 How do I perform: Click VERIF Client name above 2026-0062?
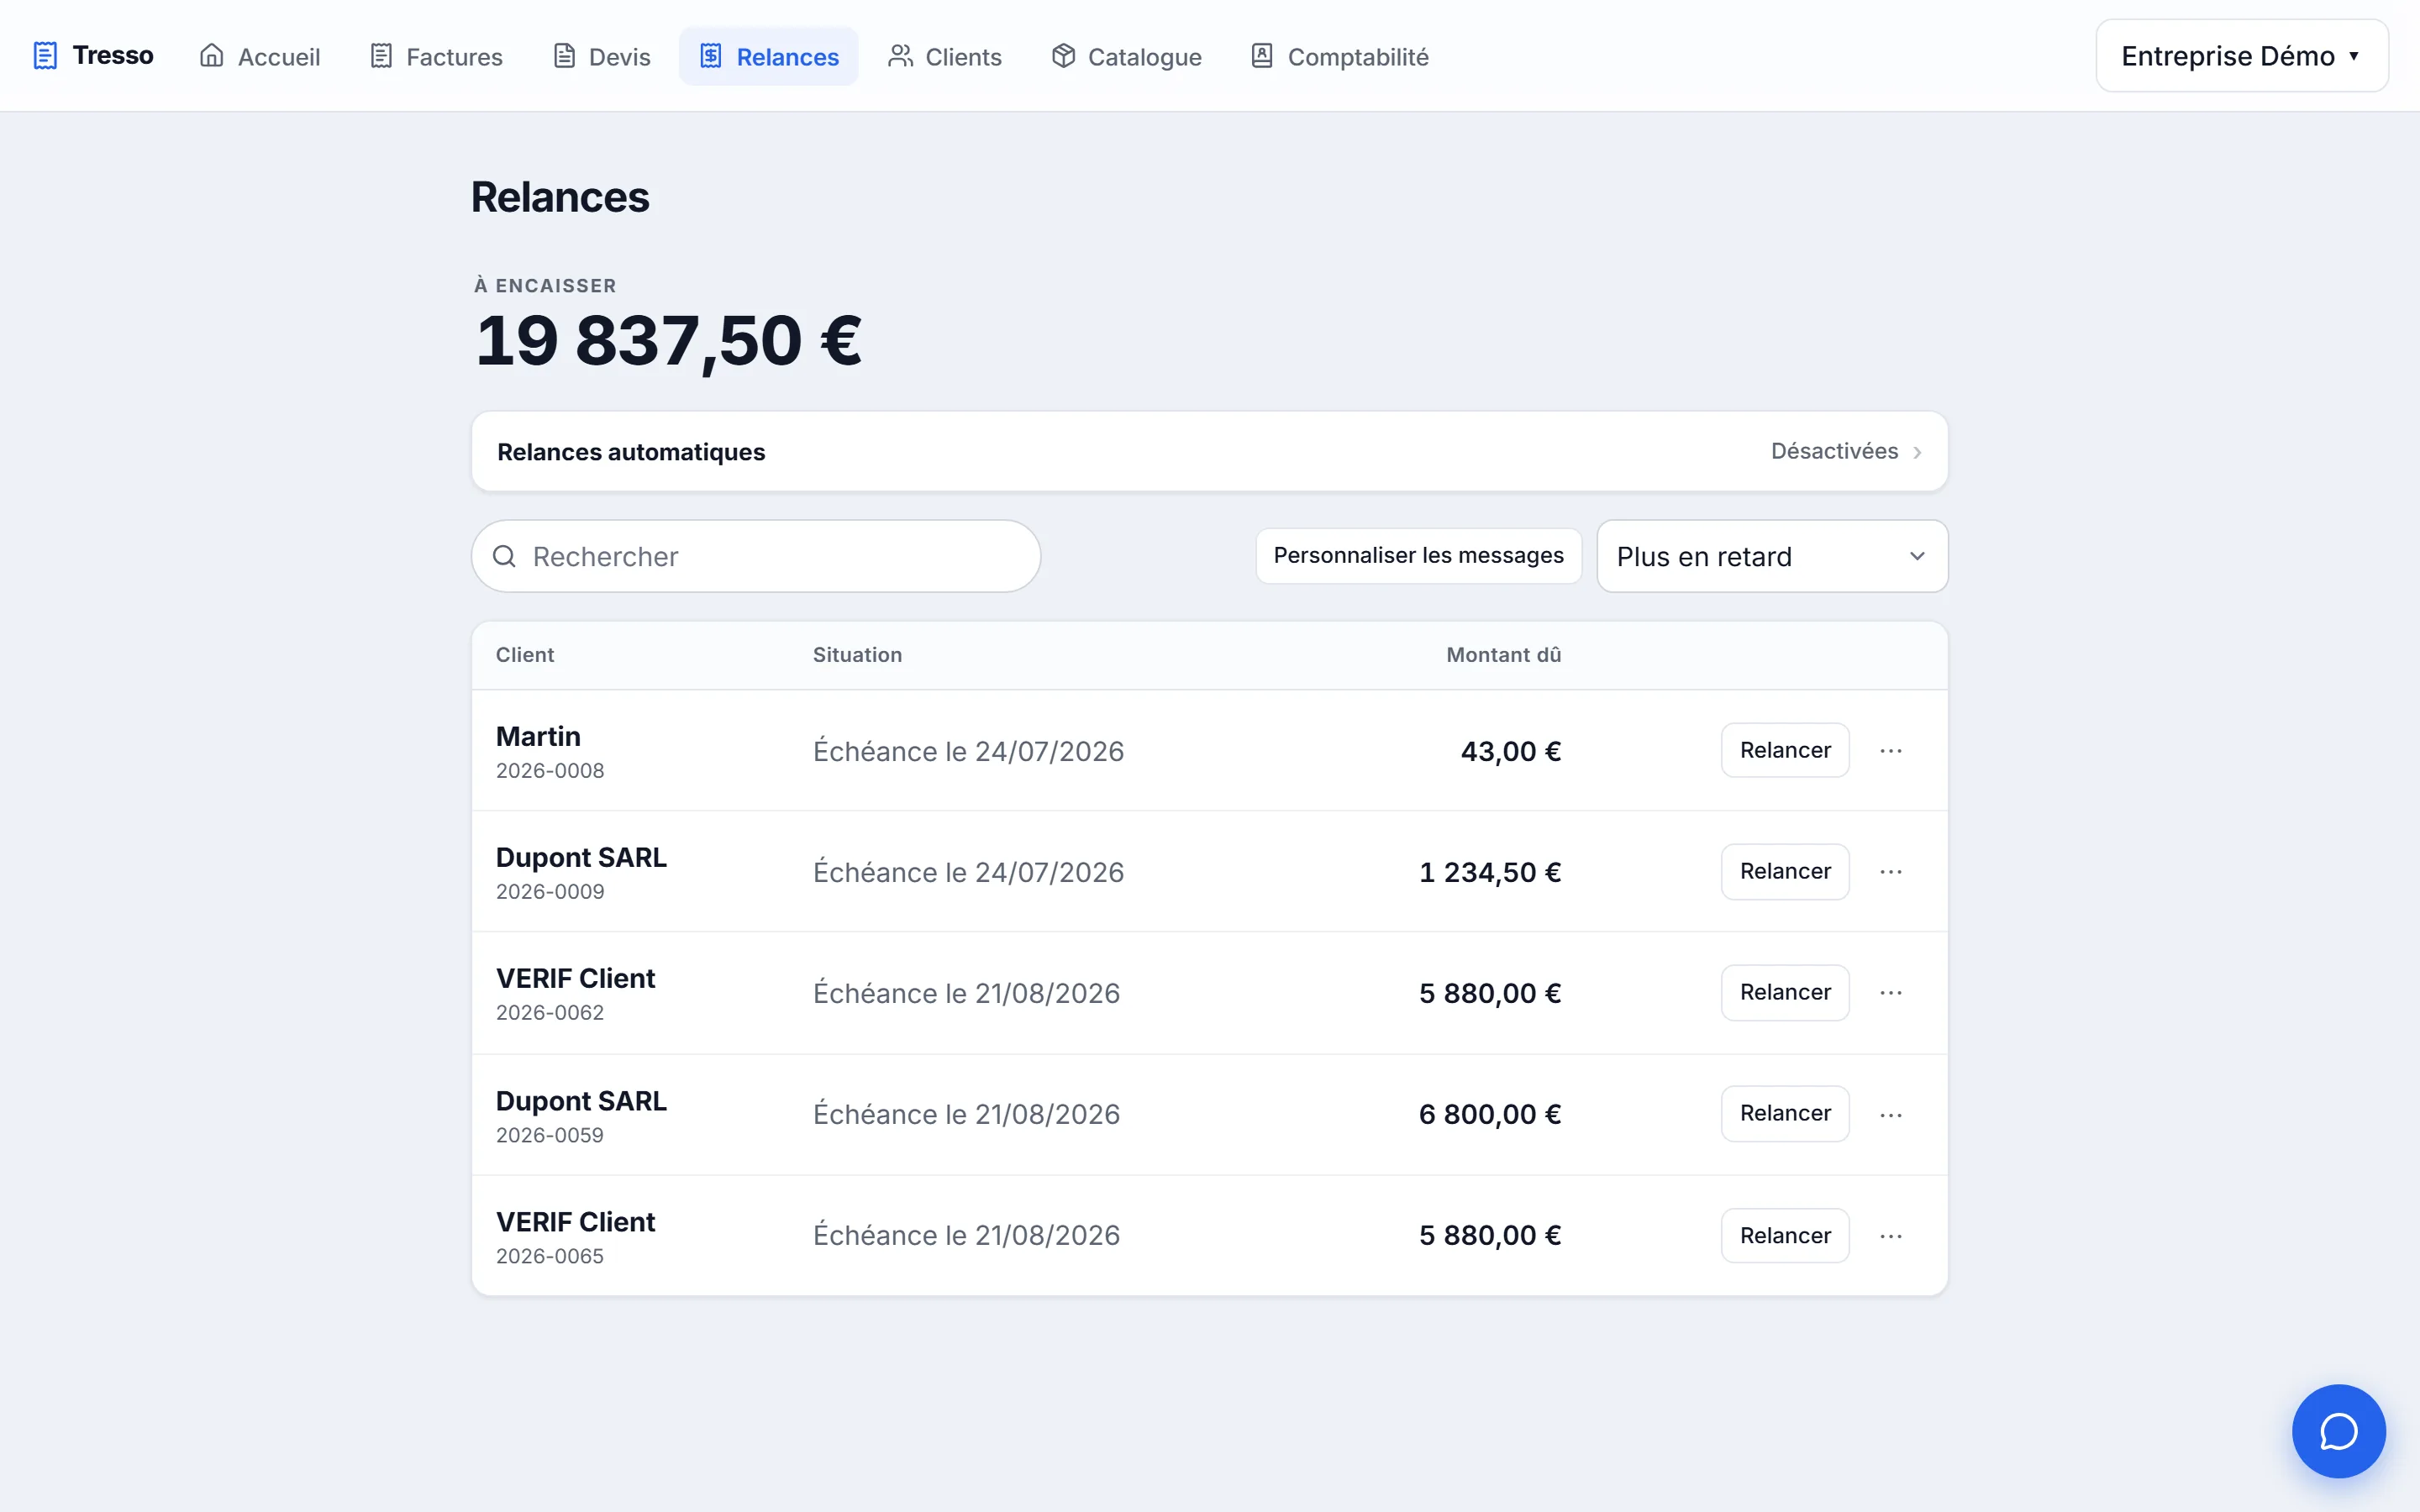point(575,979)
